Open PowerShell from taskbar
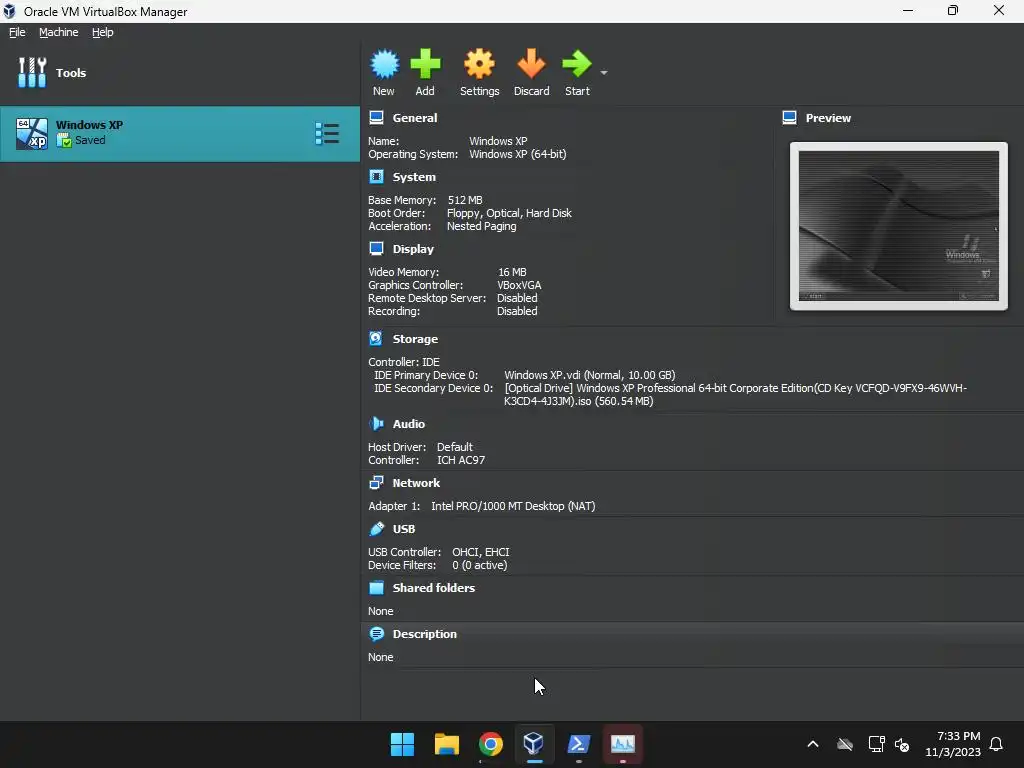Image resolution: width=1024 pixels, height=768 pixels. point(579,744)
